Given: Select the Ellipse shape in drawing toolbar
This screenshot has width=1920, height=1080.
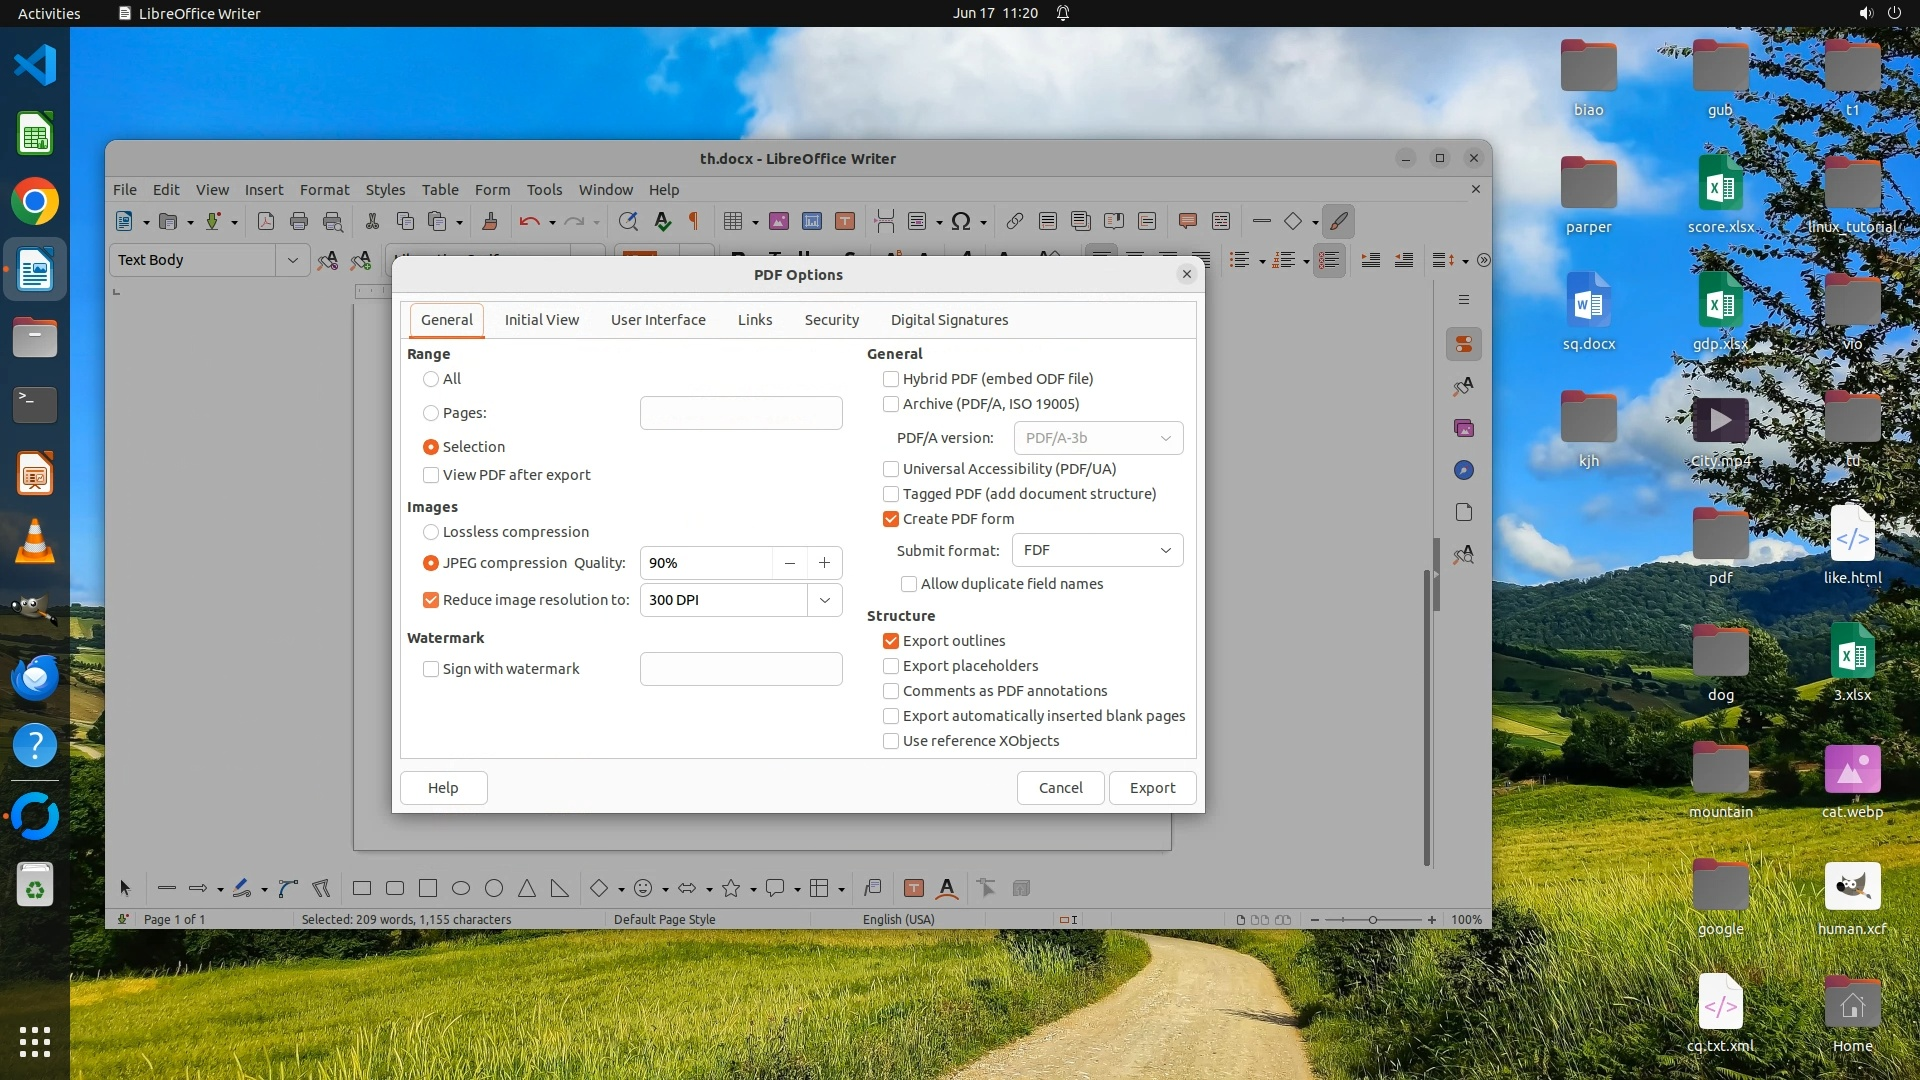Looking at the screenshot, I should coord(461,888).
